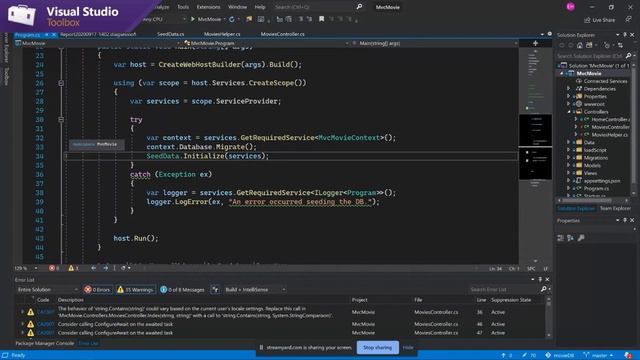Select appsettings.json in Solution Explorer
Image resolution: width=640 pixels, height=360 pixels.
[602, 181]
